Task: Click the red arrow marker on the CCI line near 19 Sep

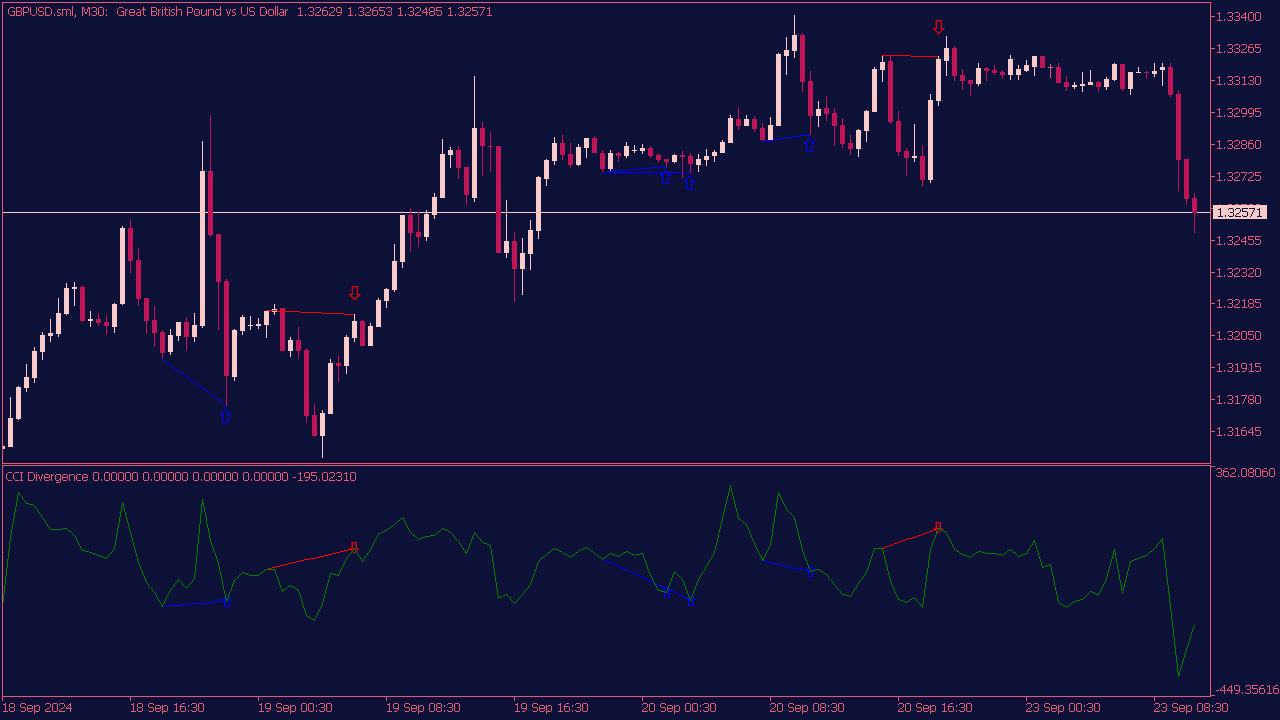Action: click(x=354, y=547)
